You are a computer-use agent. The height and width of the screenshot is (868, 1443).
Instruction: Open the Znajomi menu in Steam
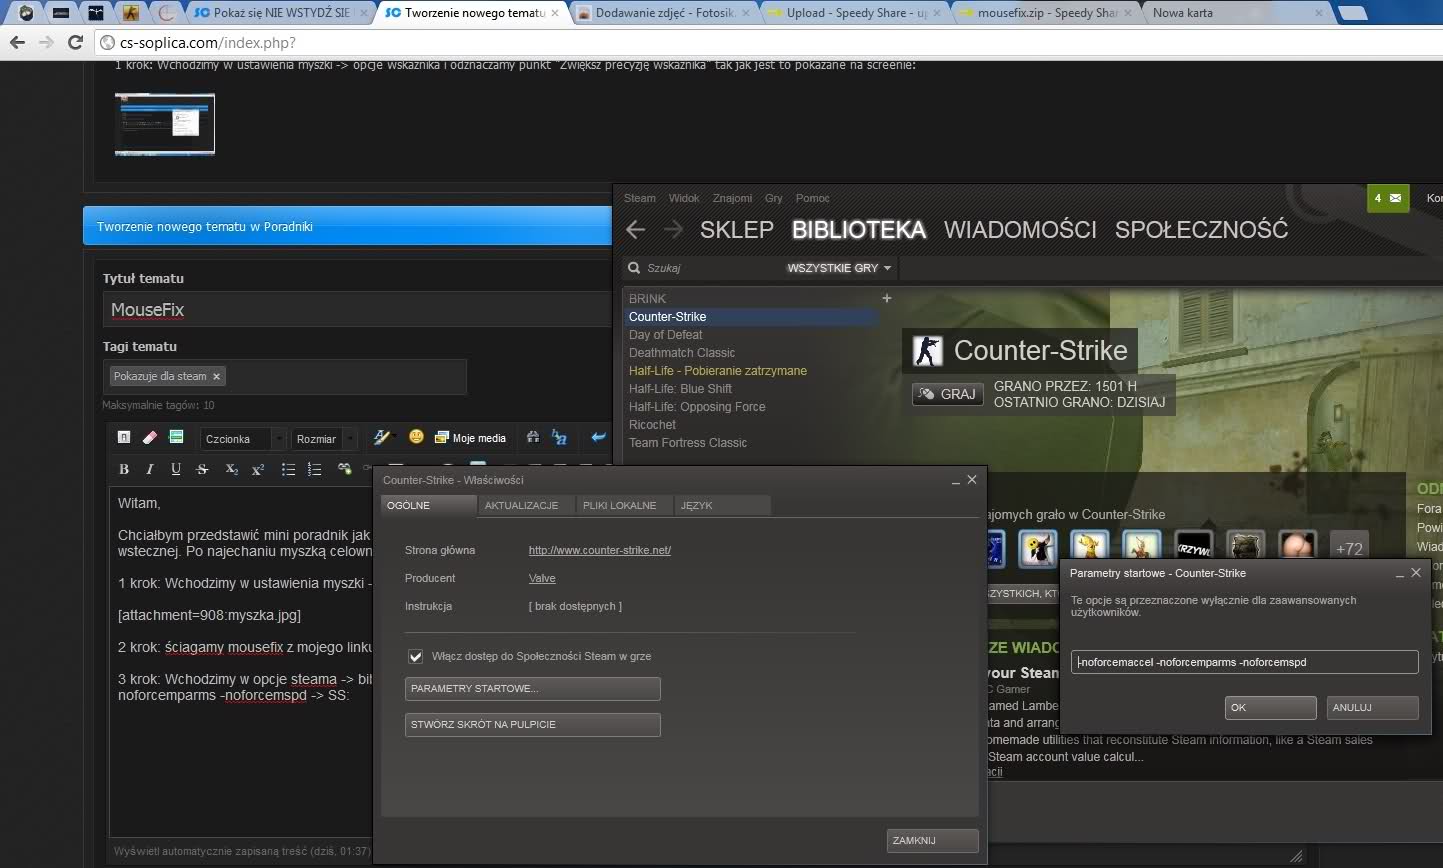click(x=732, y=198)
